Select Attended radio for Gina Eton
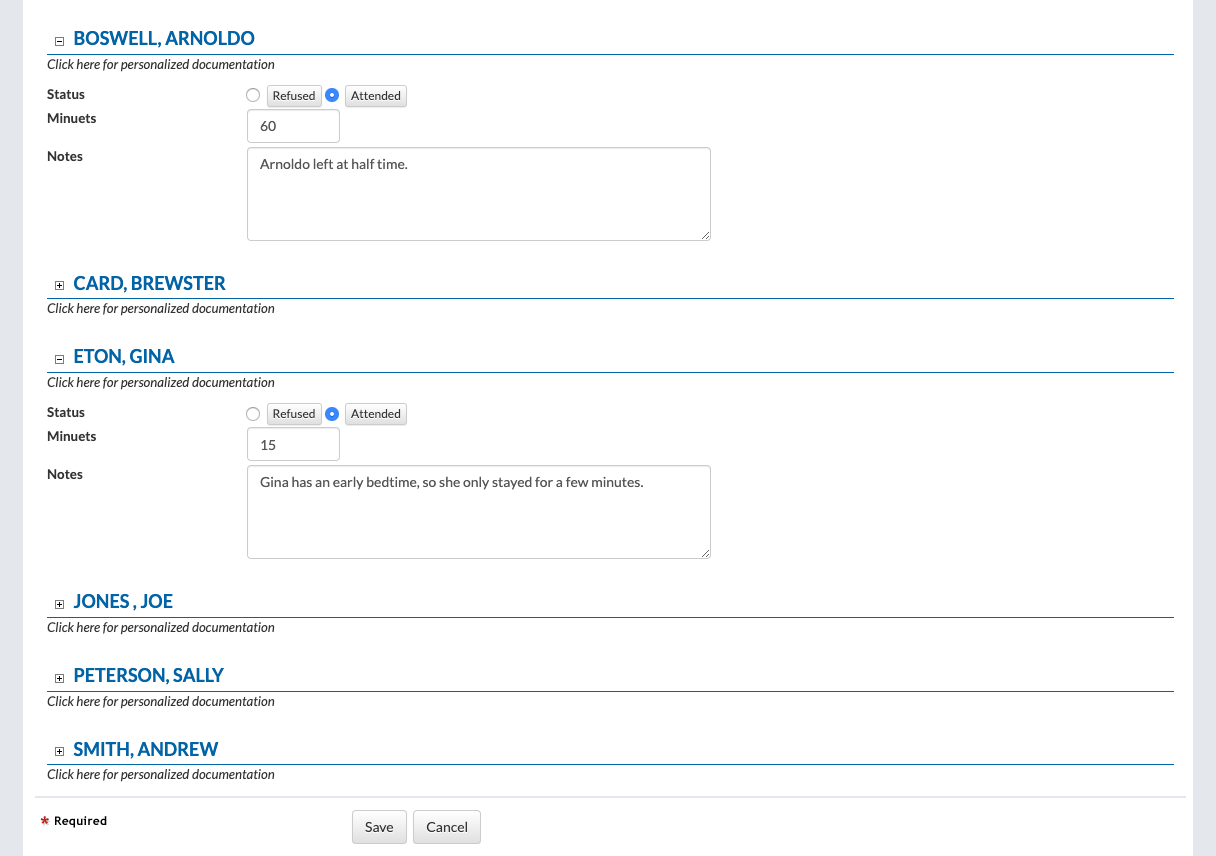1216x856 pixels. (x=333, y=413)
